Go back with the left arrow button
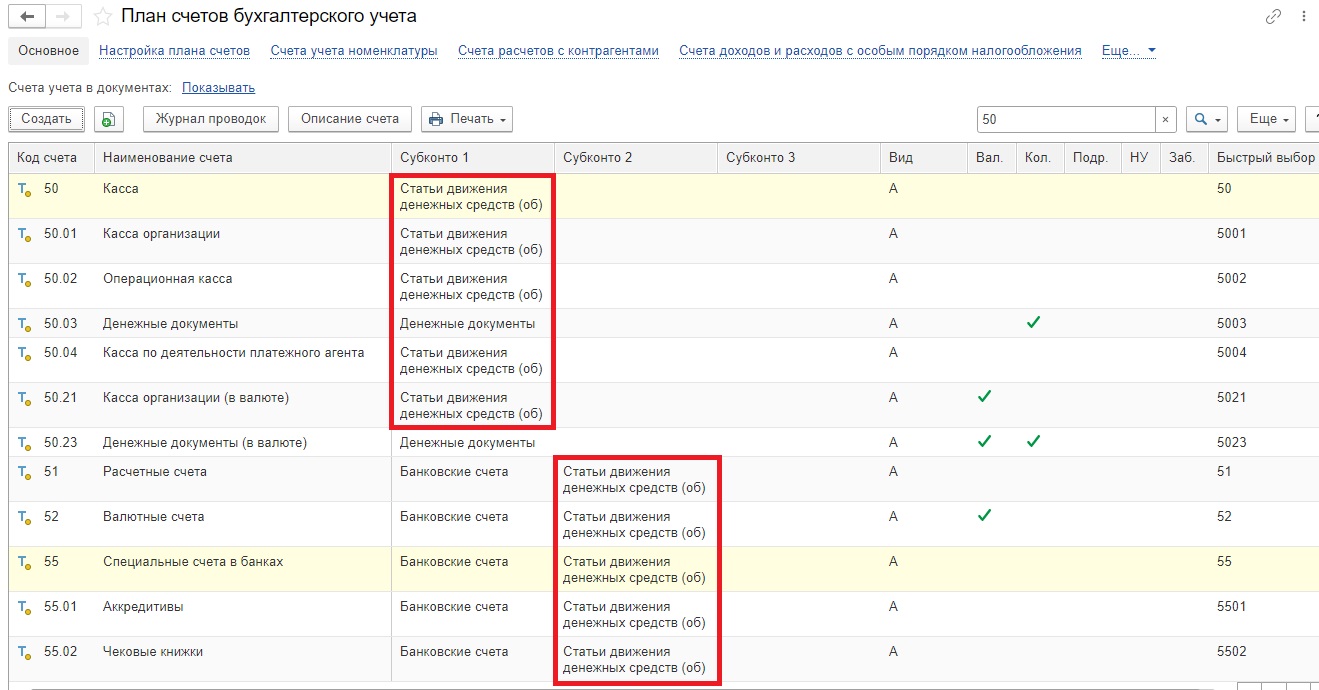The image size is (1319, 690). (x=27, y=17)
